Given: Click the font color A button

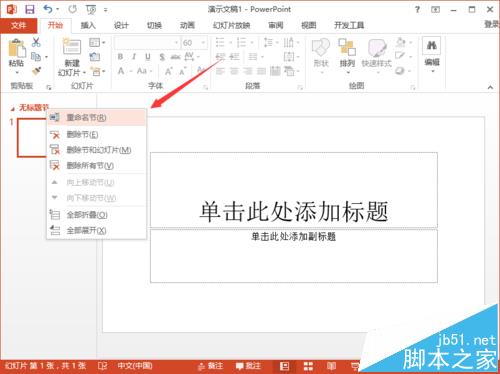Looking at the screenshot, I should pyautogui.click(x=121, y=71).
